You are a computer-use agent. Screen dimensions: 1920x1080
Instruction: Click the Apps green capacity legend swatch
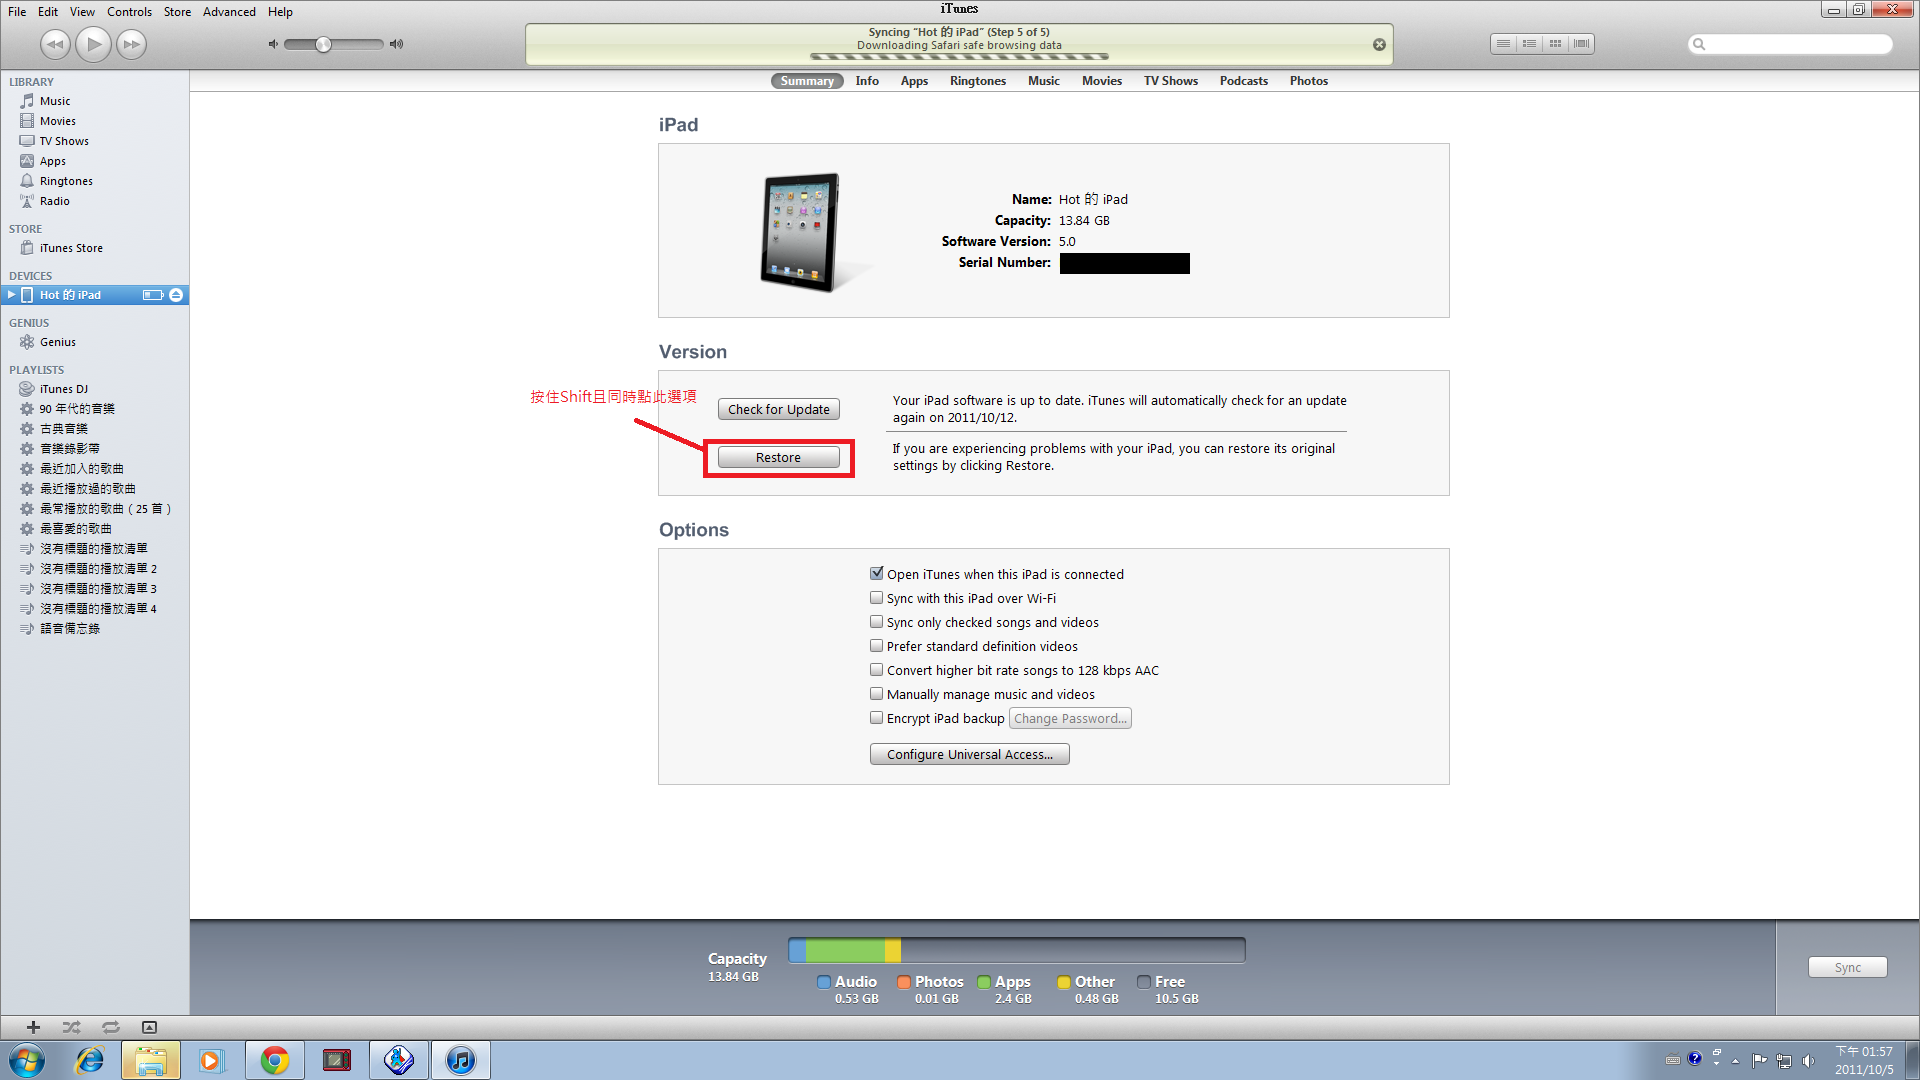click(984, 982)
